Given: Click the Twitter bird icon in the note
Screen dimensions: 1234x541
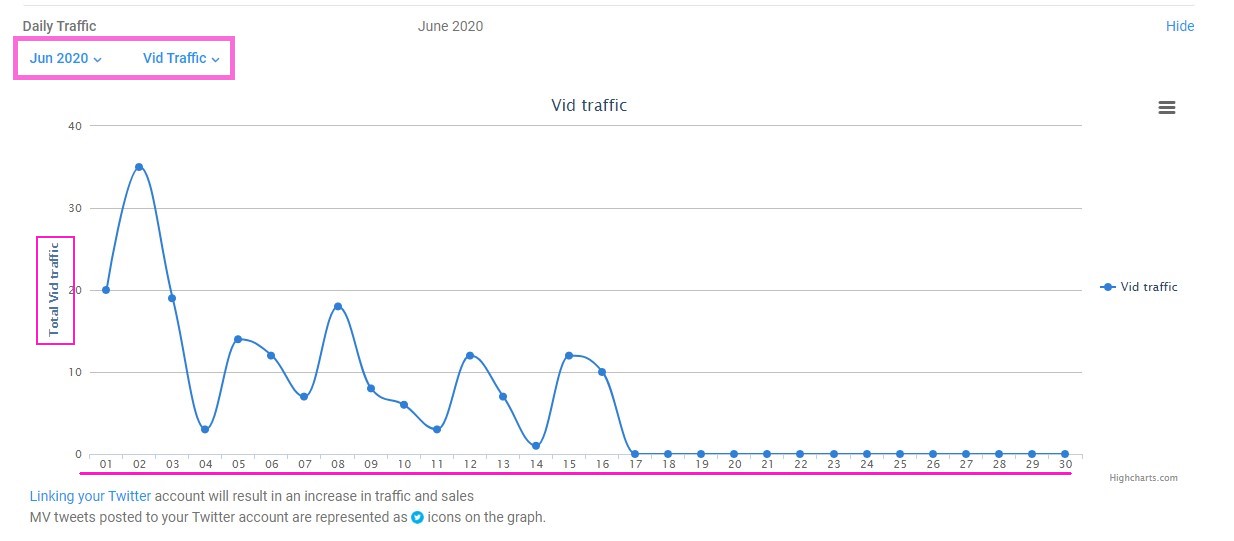Looking at the screenshot, I should click(418, 518).
